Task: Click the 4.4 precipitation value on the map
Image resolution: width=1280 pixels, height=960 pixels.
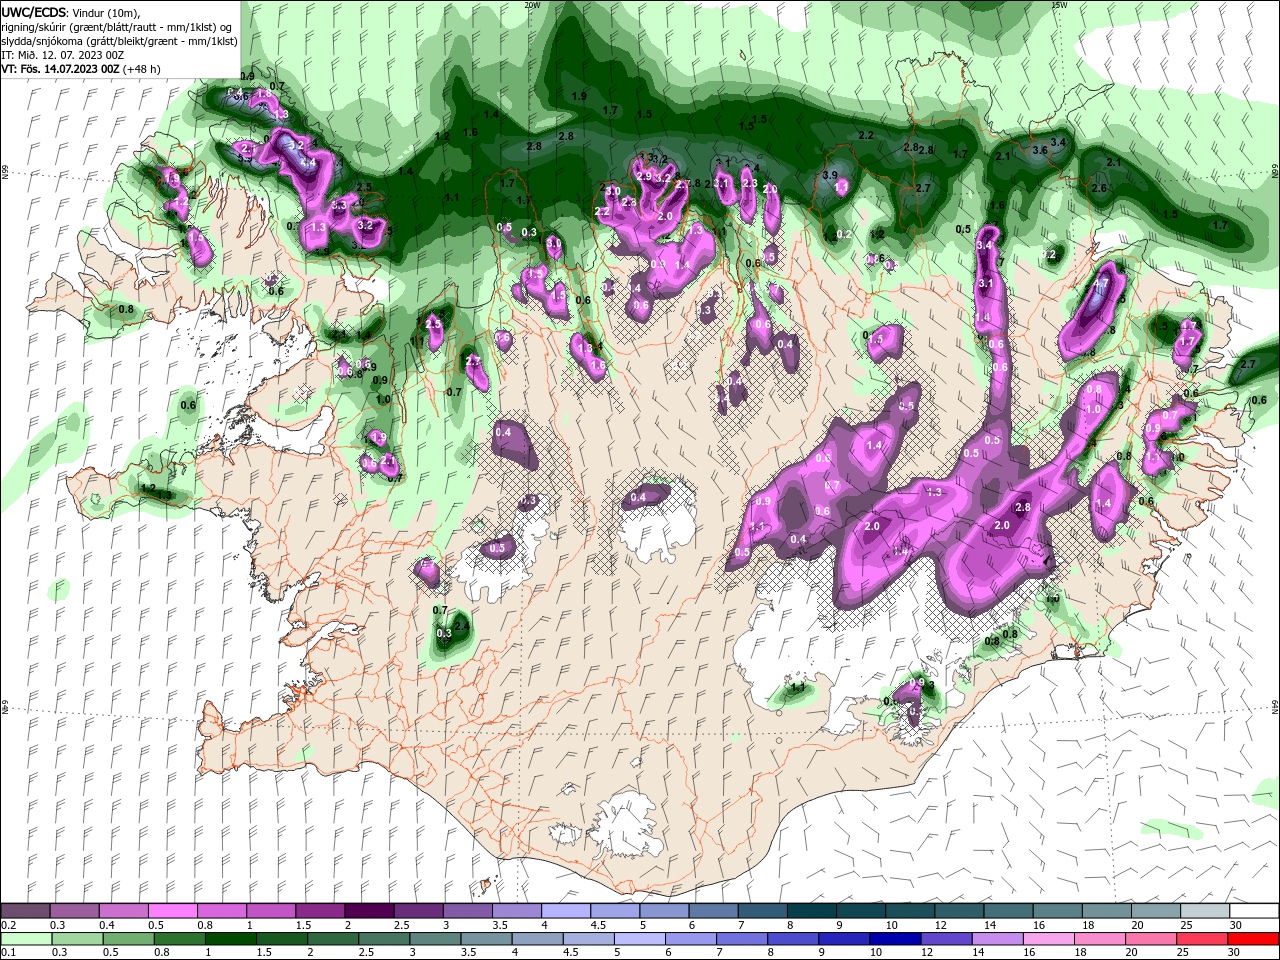Action: [308, 162]
